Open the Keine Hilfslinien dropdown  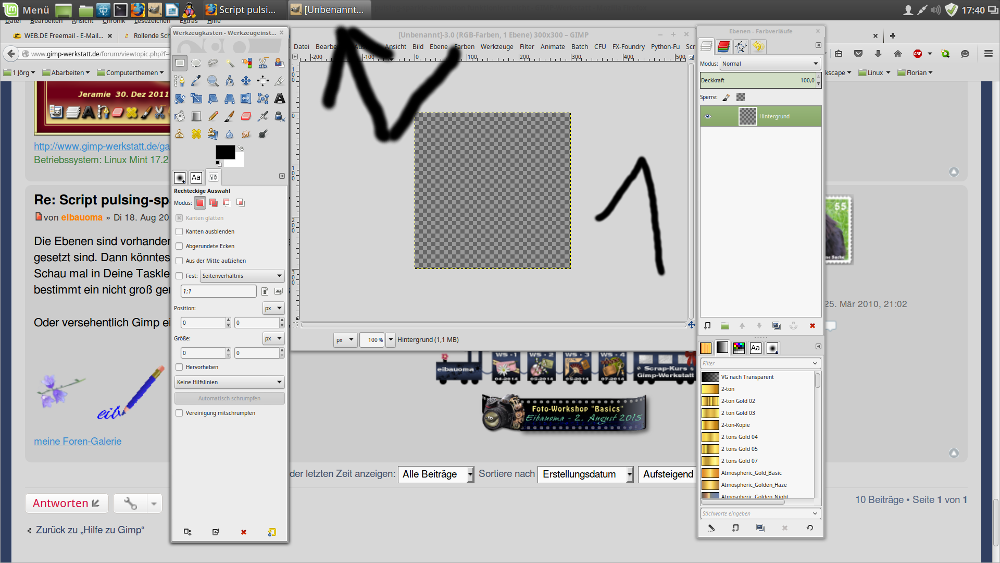pyautogui.click(x=229, y=382)
